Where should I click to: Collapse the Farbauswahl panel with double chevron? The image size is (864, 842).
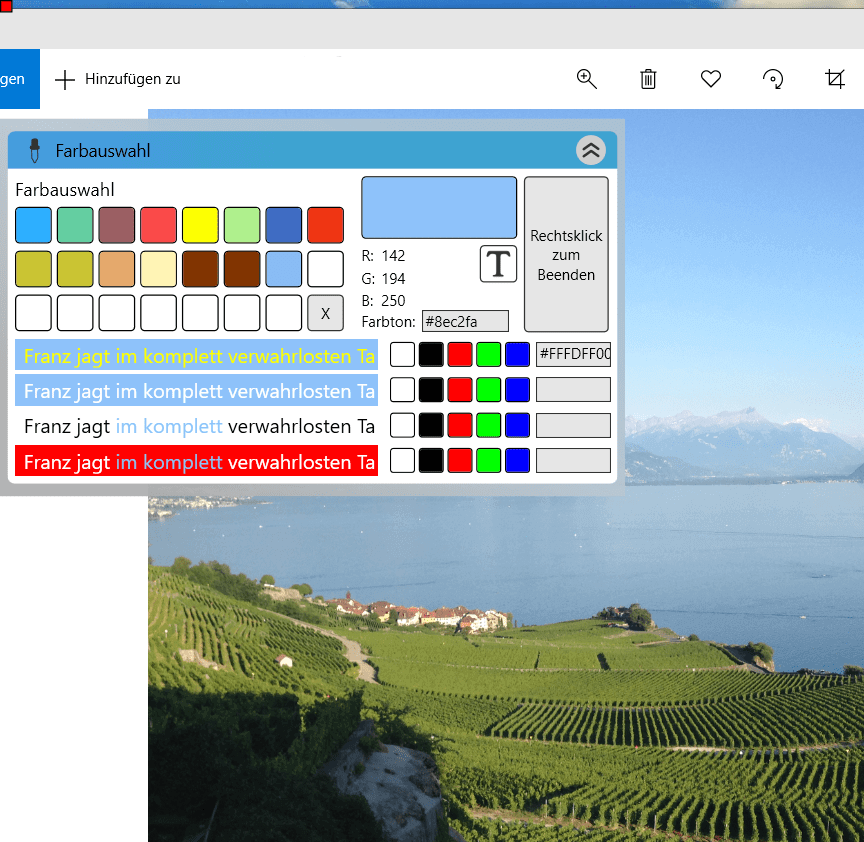[x=591, y=150]
